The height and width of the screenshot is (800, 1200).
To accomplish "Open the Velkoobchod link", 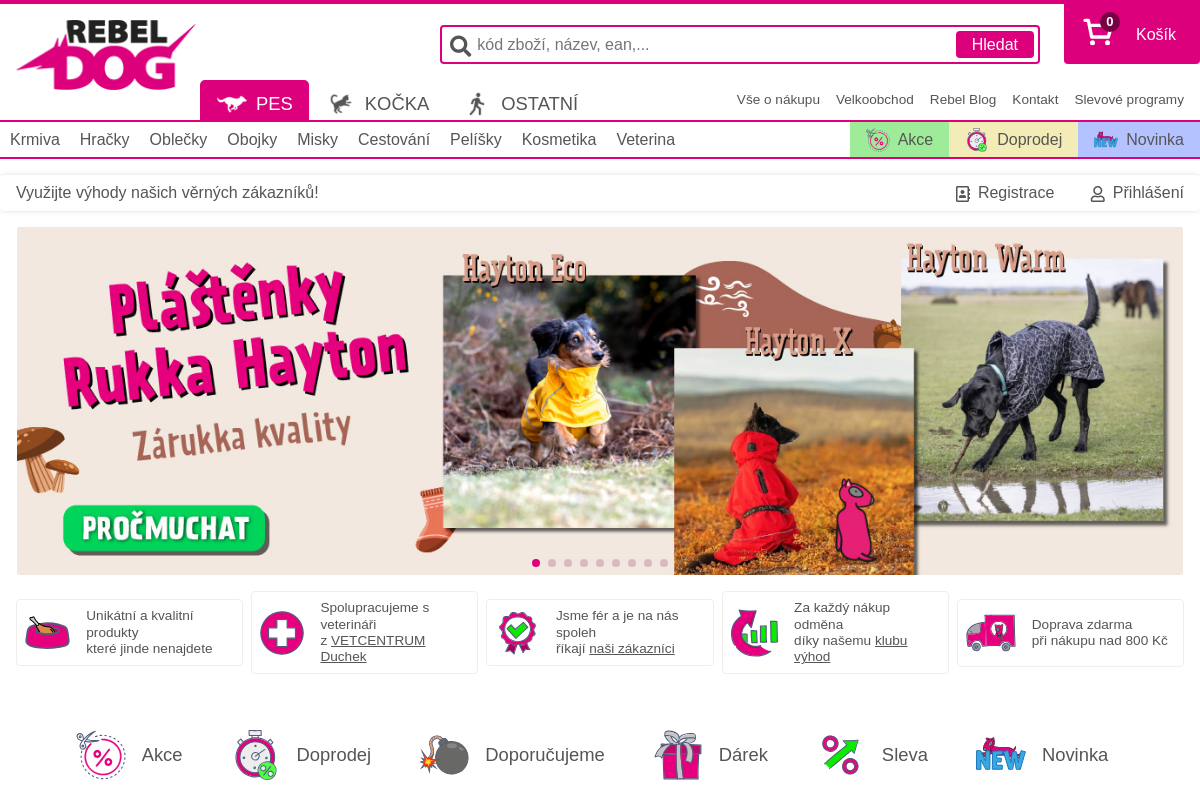I will click(875, 99).
